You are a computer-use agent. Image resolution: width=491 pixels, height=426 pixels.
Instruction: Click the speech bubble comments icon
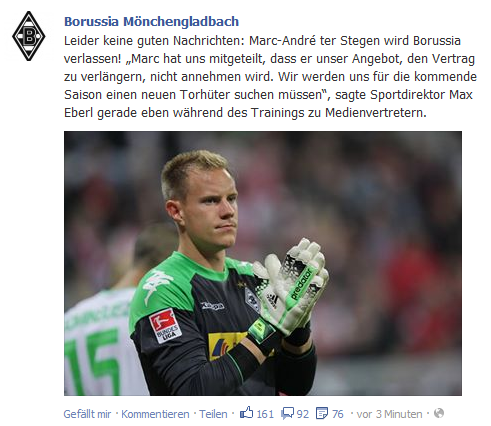[287, 413]
